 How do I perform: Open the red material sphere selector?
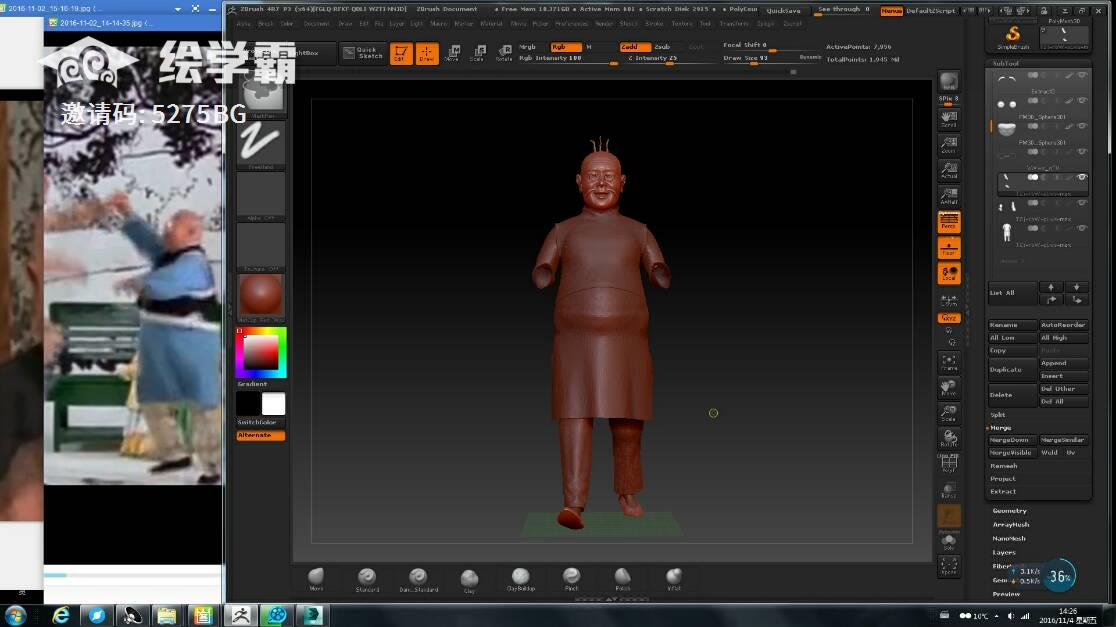tap(261, 297)
